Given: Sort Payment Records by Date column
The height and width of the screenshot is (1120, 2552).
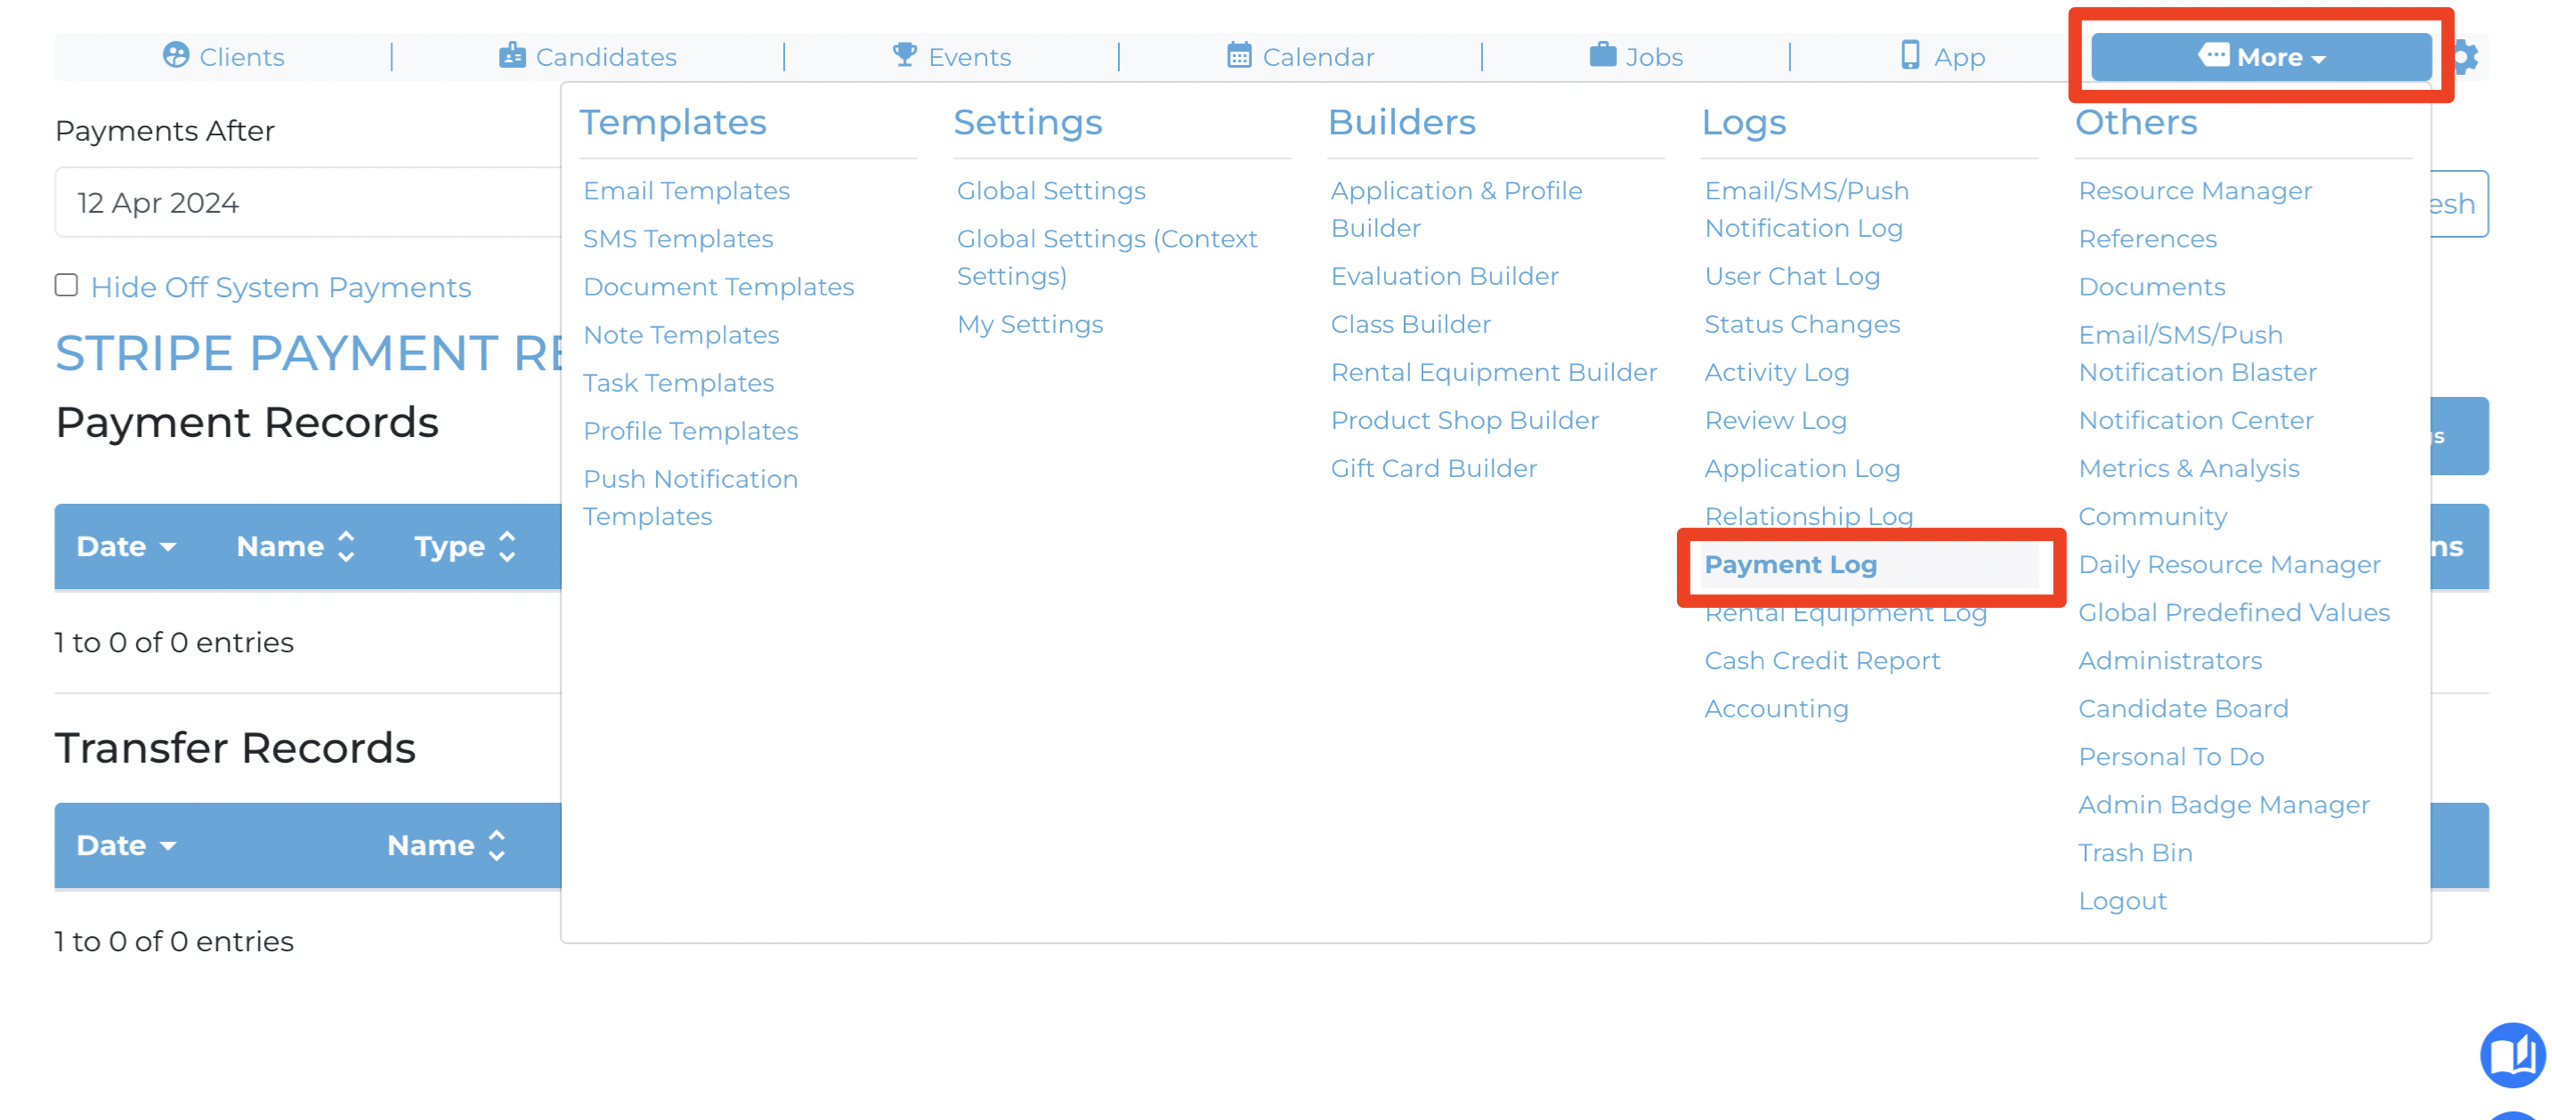Looking at the screenshot, I should [x=127, y=546].
